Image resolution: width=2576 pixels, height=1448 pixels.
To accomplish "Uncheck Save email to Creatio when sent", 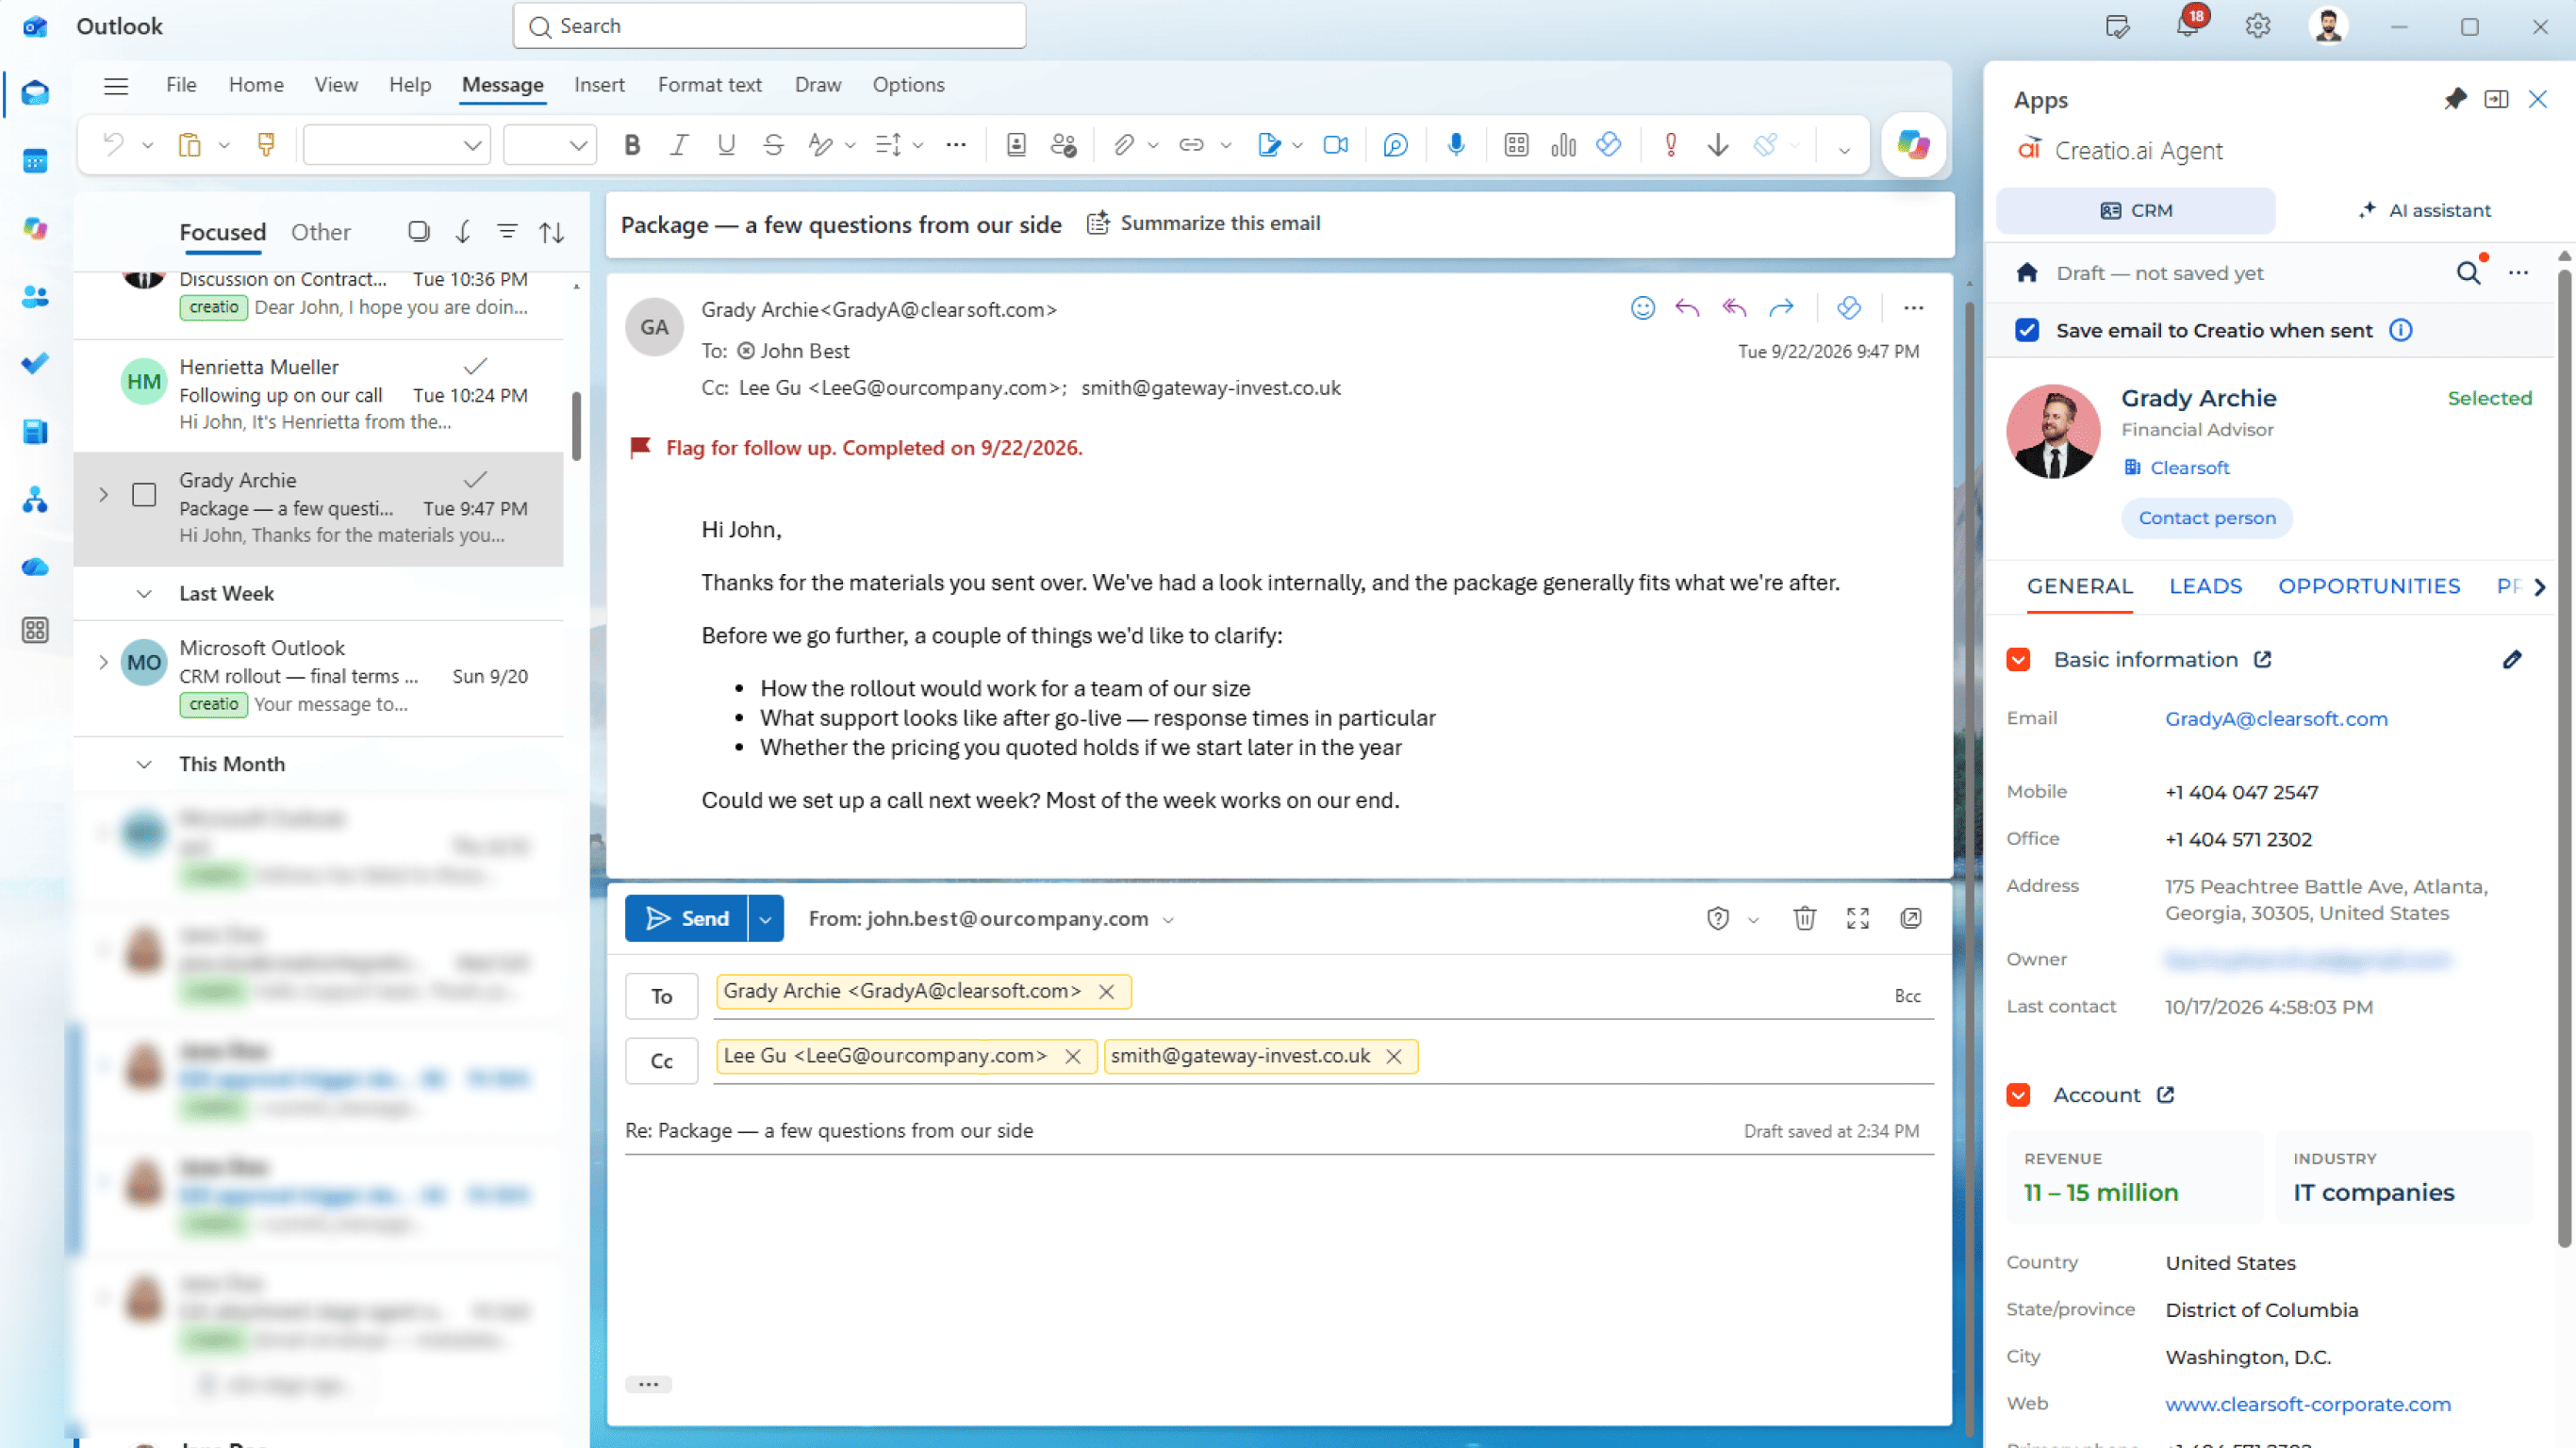I will 2026,330.
